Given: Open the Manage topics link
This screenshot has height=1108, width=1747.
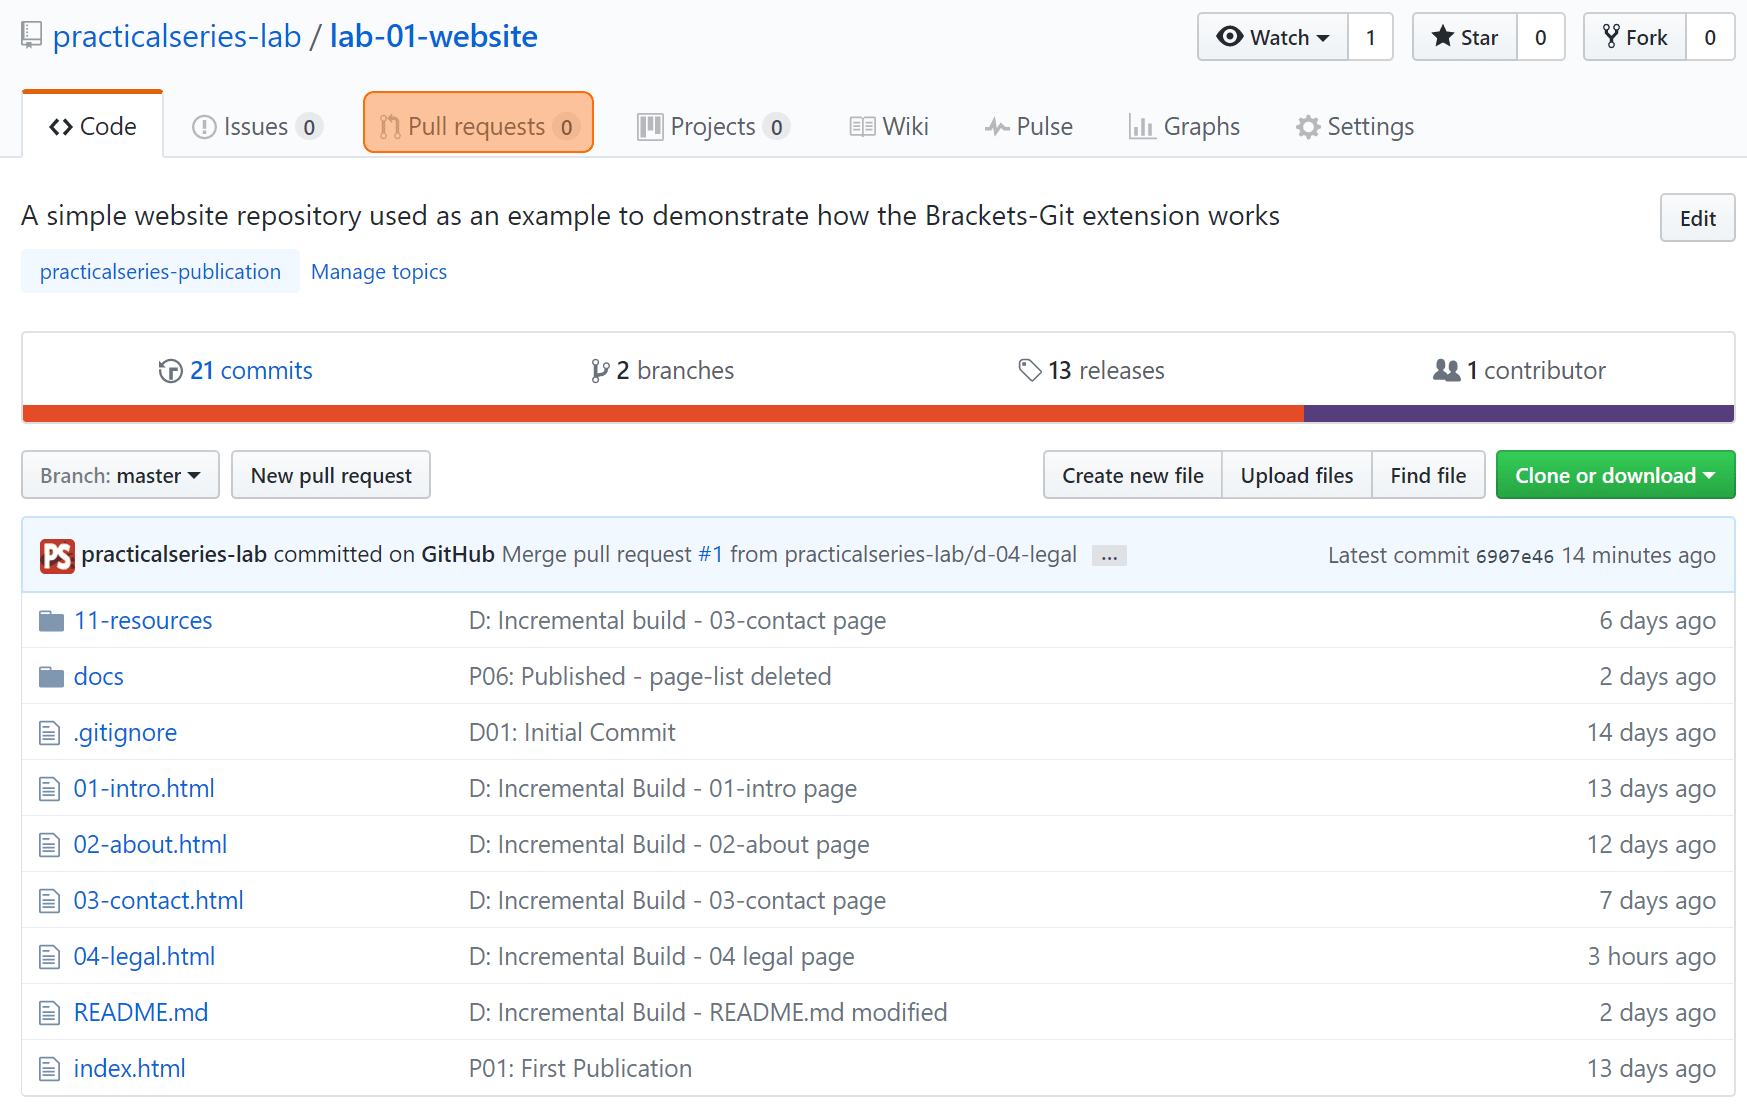Looking at the screenshot, I should coord(379,272).
